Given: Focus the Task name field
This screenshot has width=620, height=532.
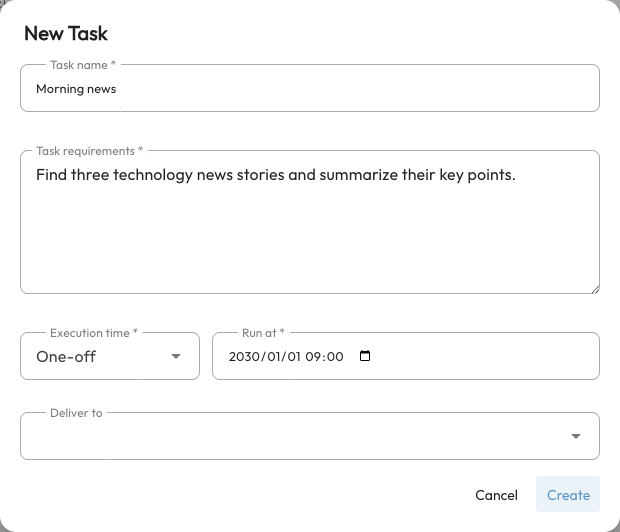Looking at the screenshot, I should pos(310,88).
